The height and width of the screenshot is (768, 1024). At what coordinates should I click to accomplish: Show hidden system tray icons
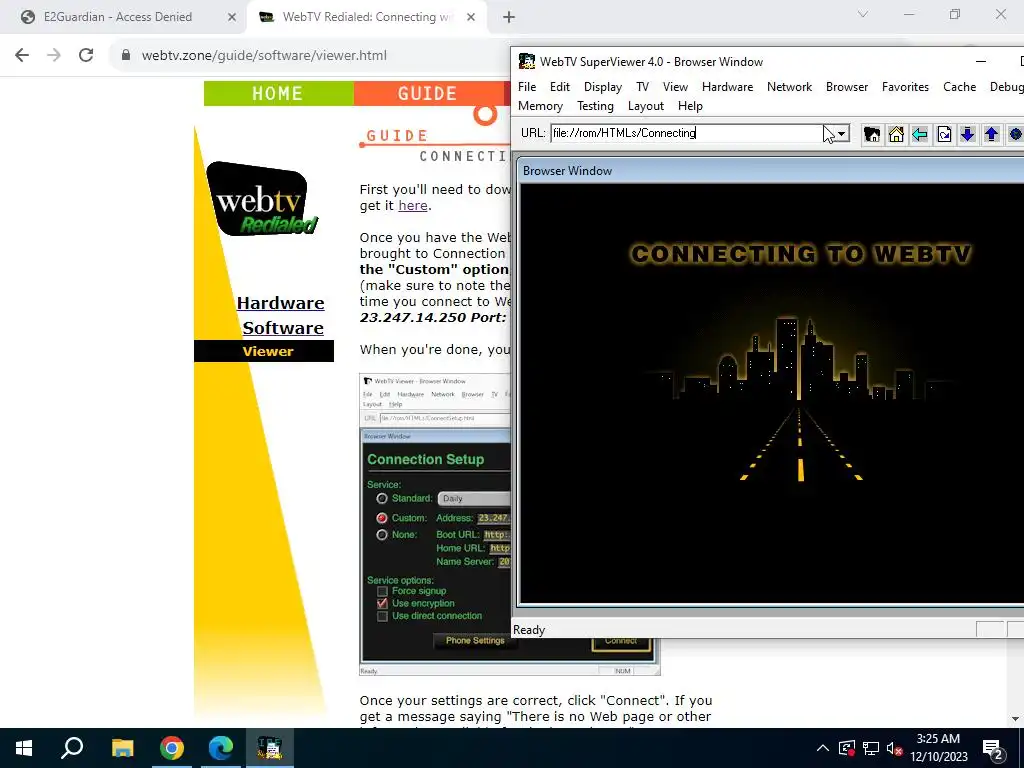point(823,748)
